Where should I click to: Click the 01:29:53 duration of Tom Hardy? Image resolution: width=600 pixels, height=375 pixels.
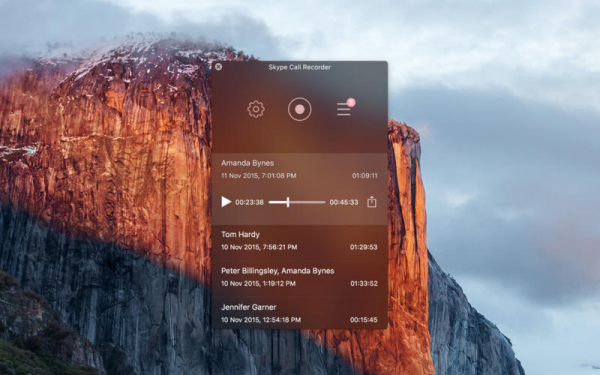(x=364, y=247)
